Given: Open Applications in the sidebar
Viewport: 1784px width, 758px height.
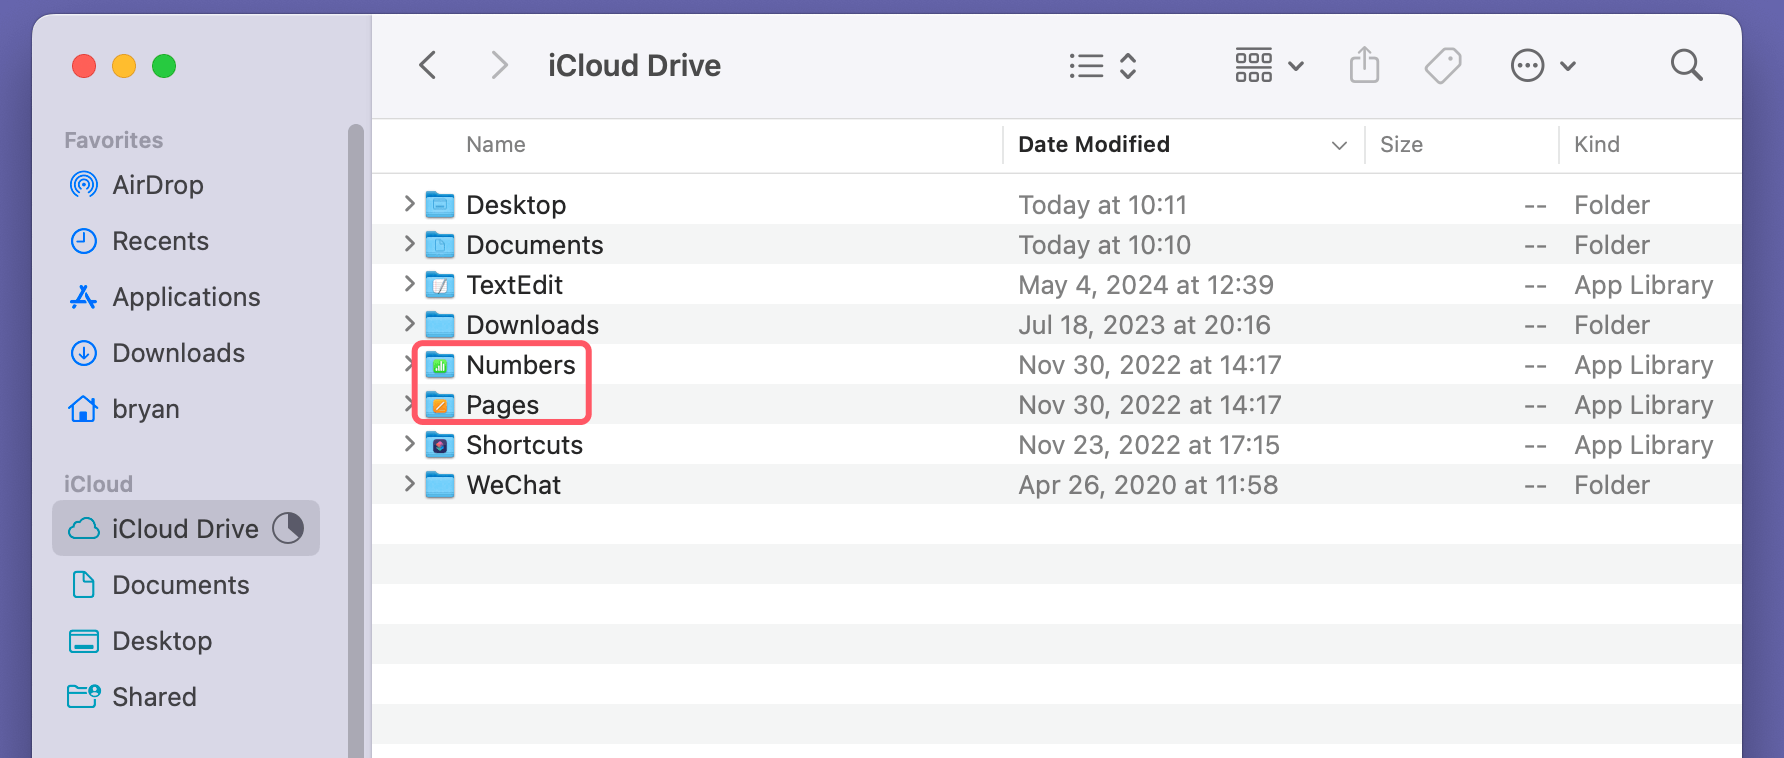Looking at the screenshot, I should 186,297.
